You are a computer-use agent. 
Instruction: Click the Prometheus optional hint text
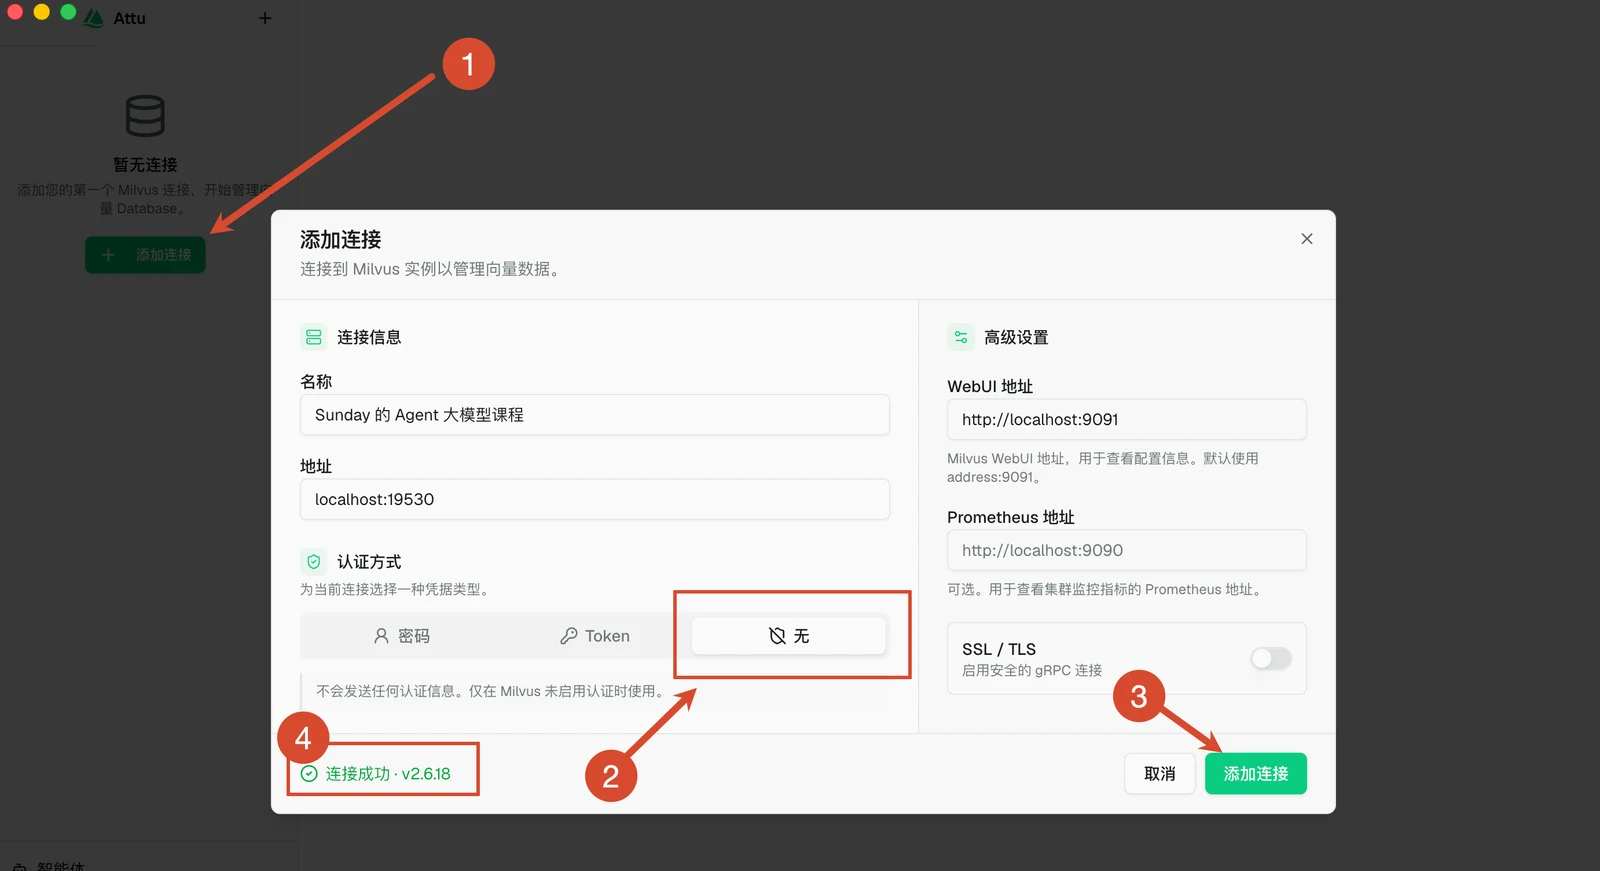1104,590
